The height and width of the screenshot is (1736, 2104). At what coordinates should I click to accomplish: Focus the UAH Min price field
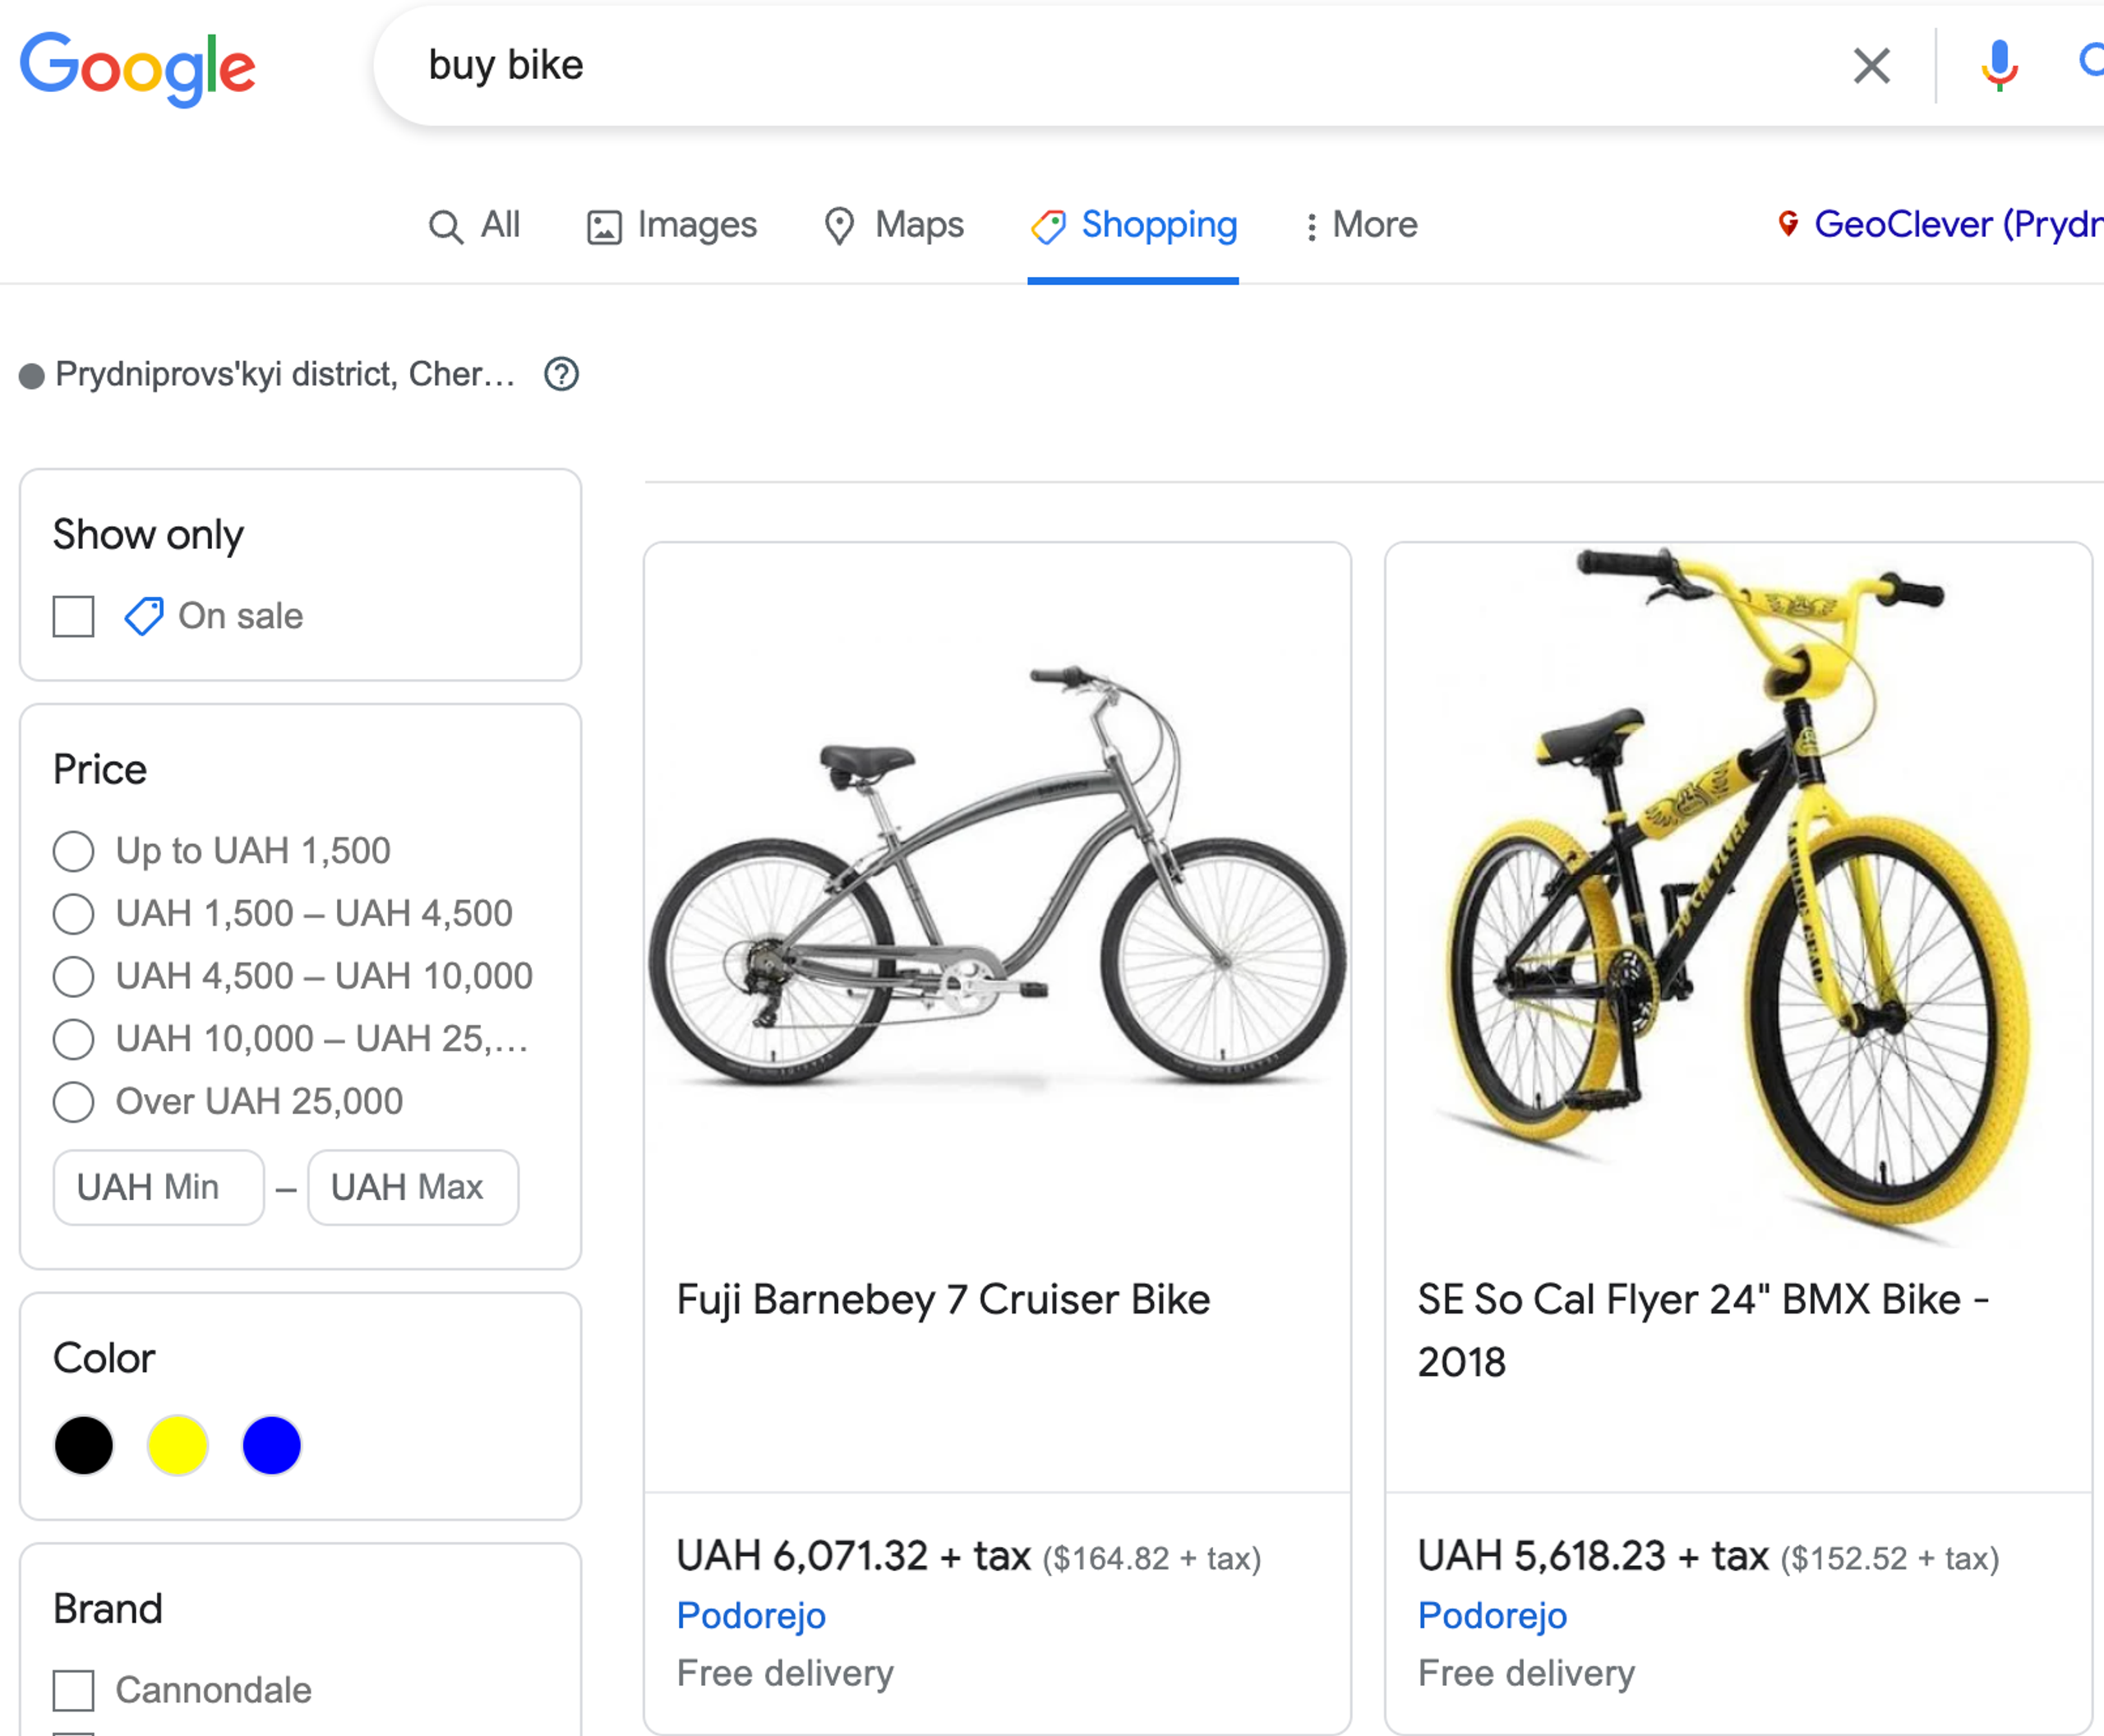[159, 1187]
